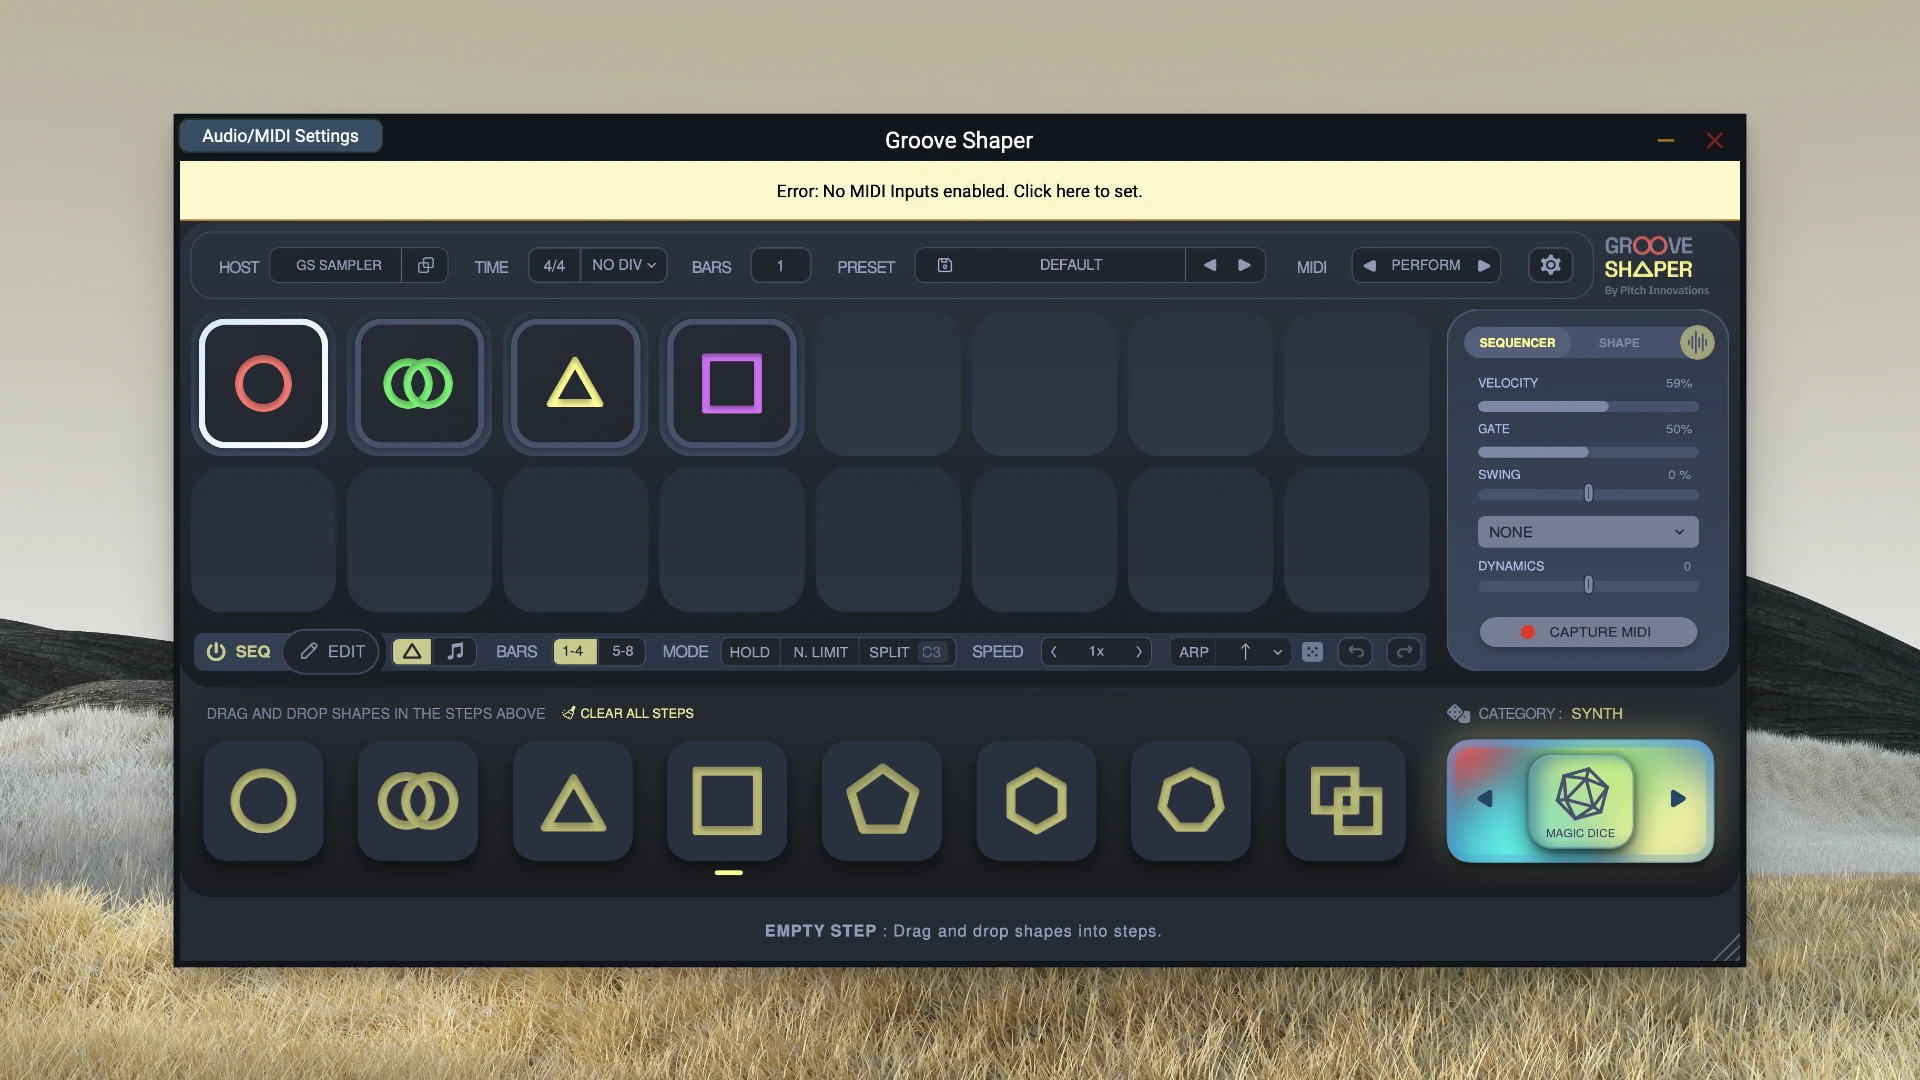Enable HOLD mode
The image size is (1920, 1080).
(749, 651)
